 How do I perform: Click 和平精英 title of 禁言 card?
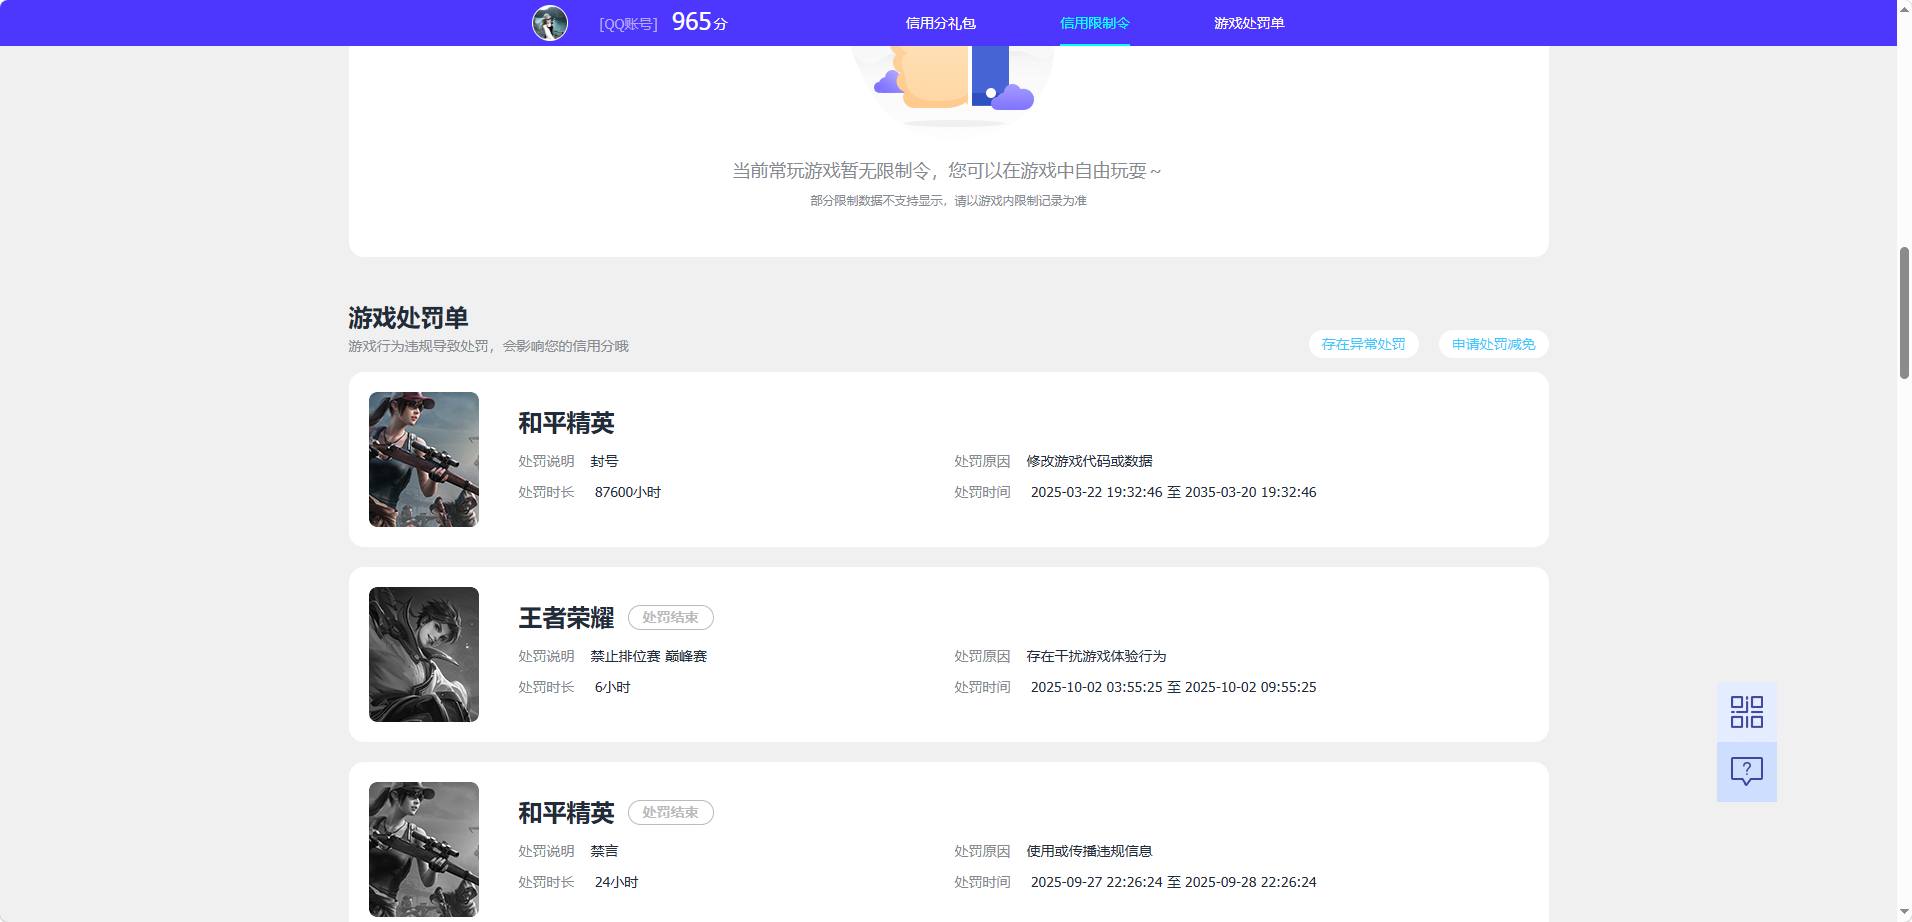click(566, 813)
